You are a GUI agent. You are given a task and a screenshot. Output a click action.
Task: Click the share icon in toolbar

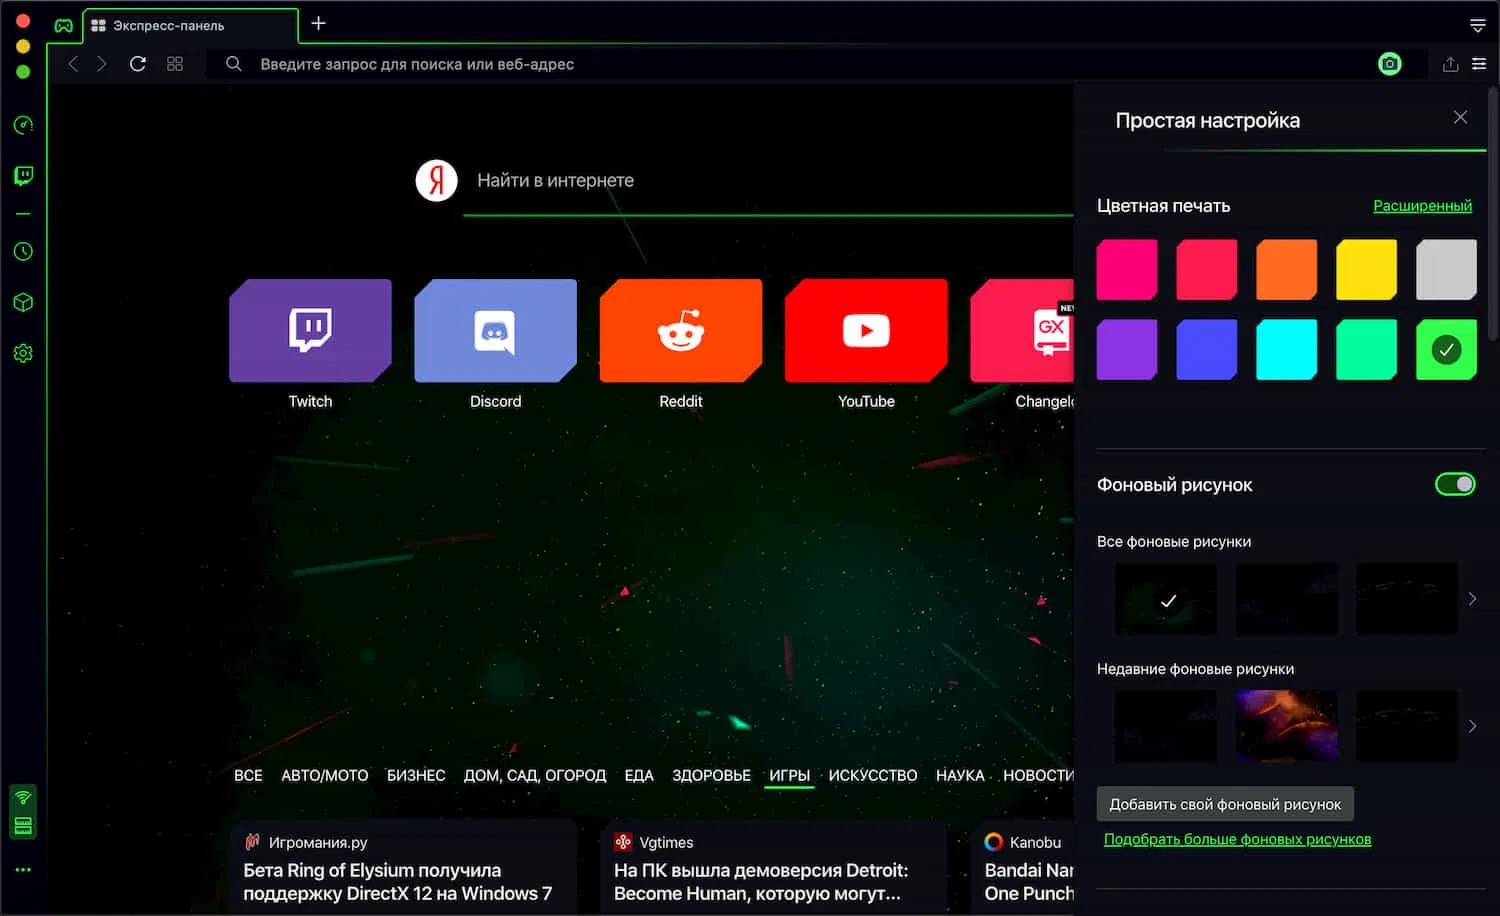pos(1450,64)
